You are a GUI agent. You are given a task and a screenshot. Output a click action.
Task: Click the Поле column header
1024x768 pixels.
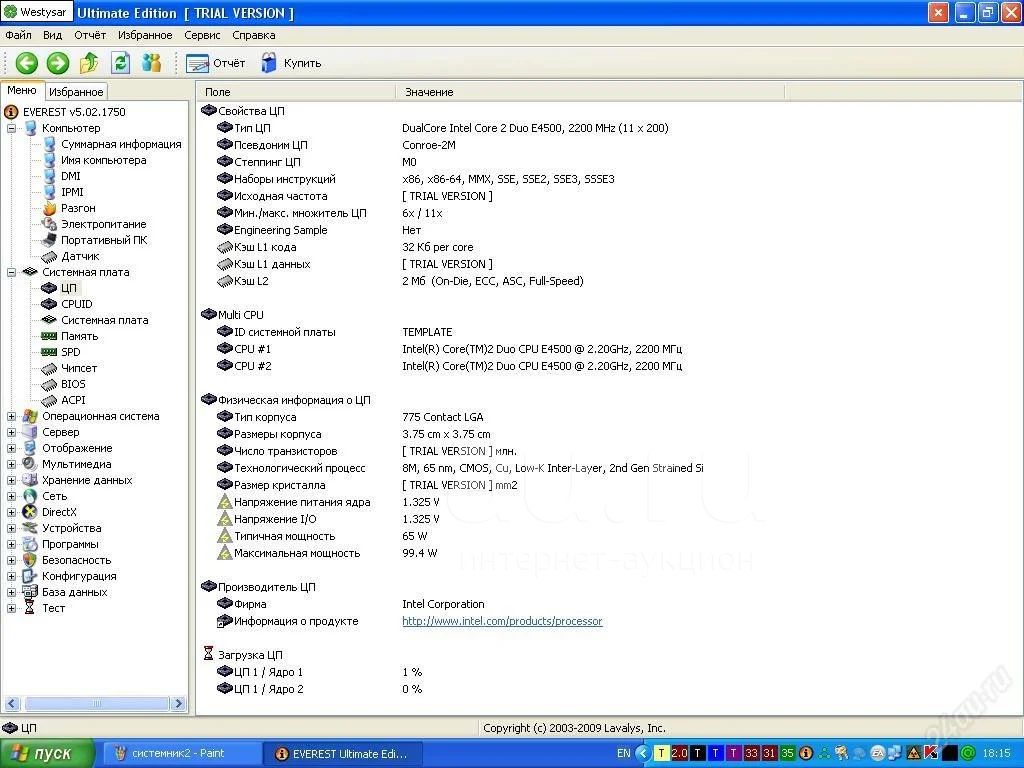pyautogui.click(x=296, y=92)
